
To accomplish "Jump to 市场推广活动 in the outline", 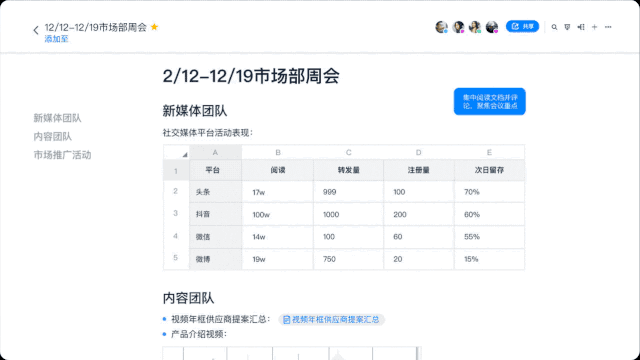I will (62, 155).
